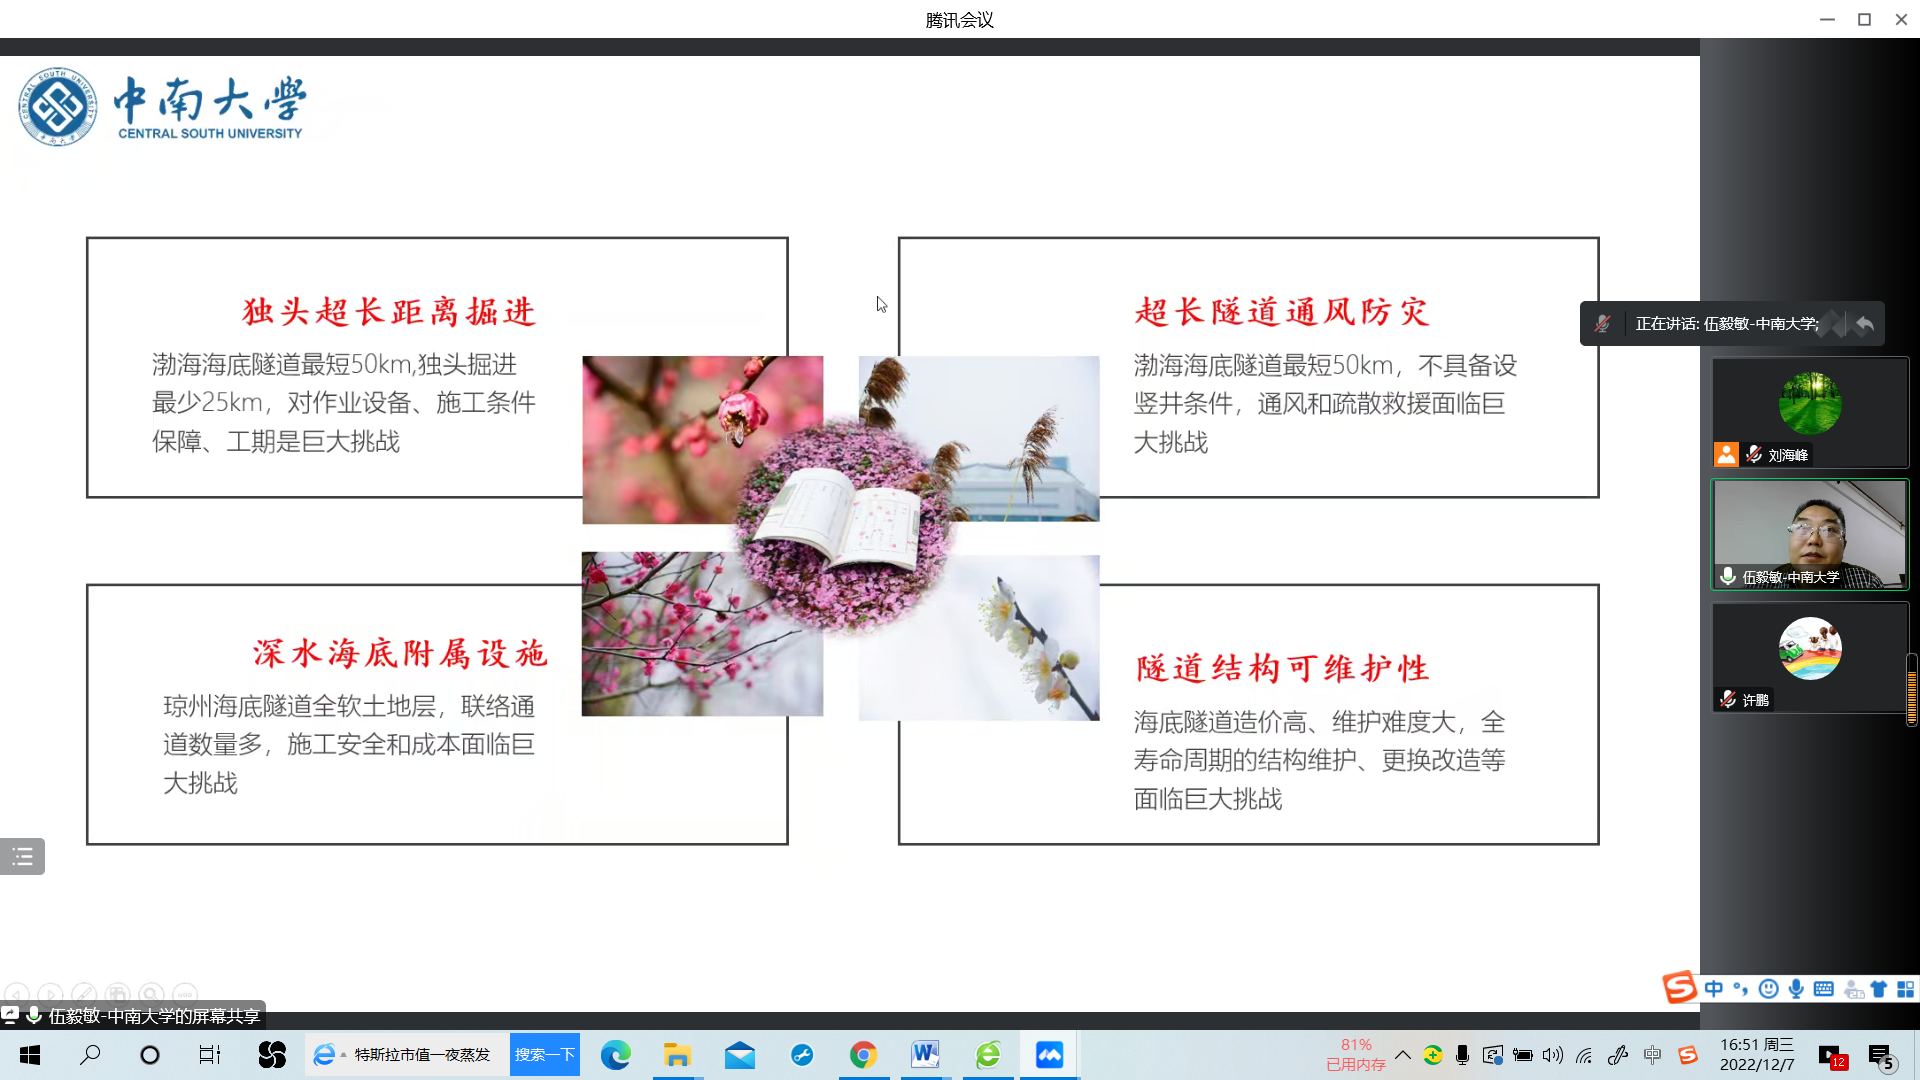Expand the hidden system tray icons
This screenshot has height=1080, width=1920.
[1403, 1055]
